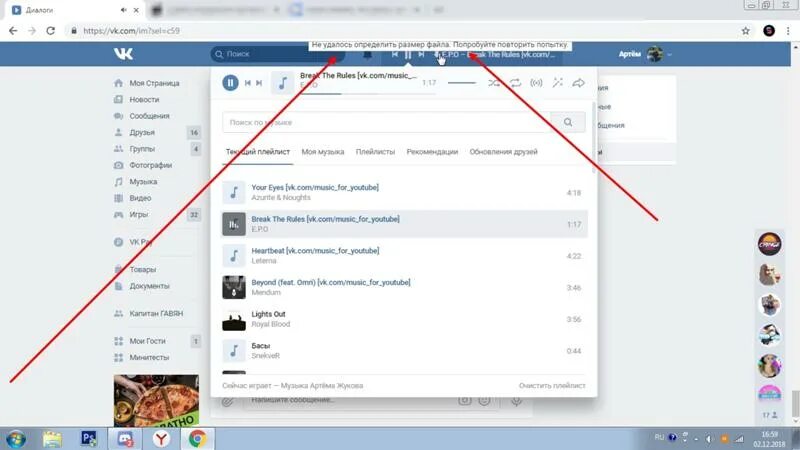Skip to next track in player panel
800x450 pixels.
tap(259, 83)
